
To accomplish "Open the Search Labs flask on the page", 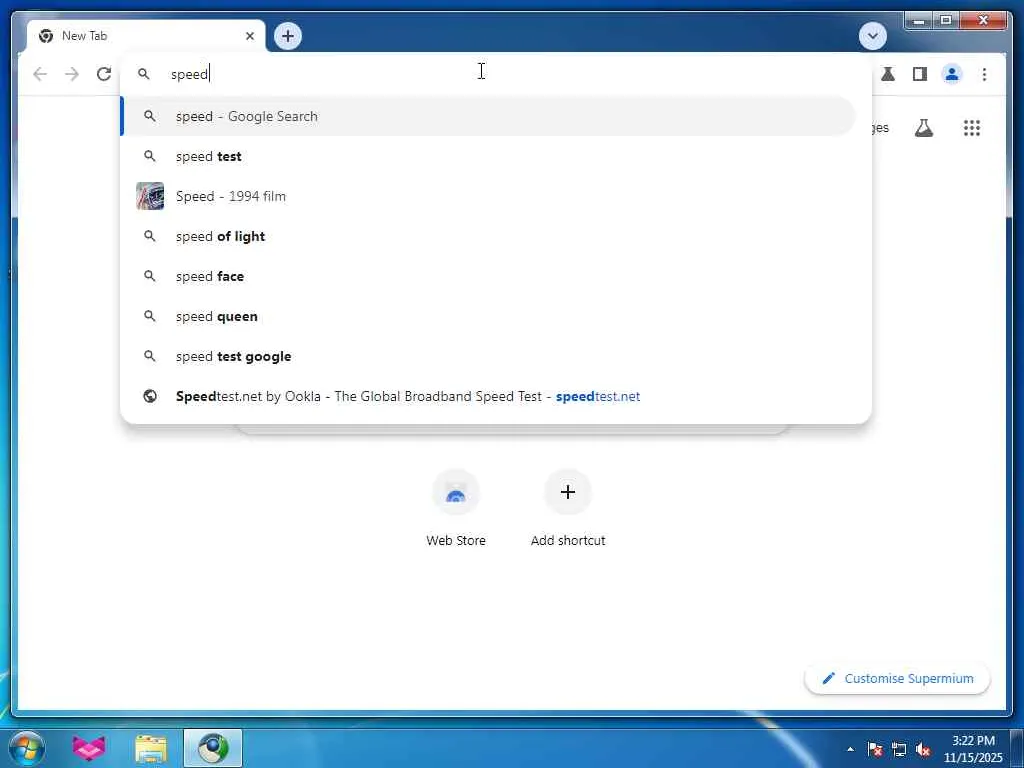I will click(923, 127).
